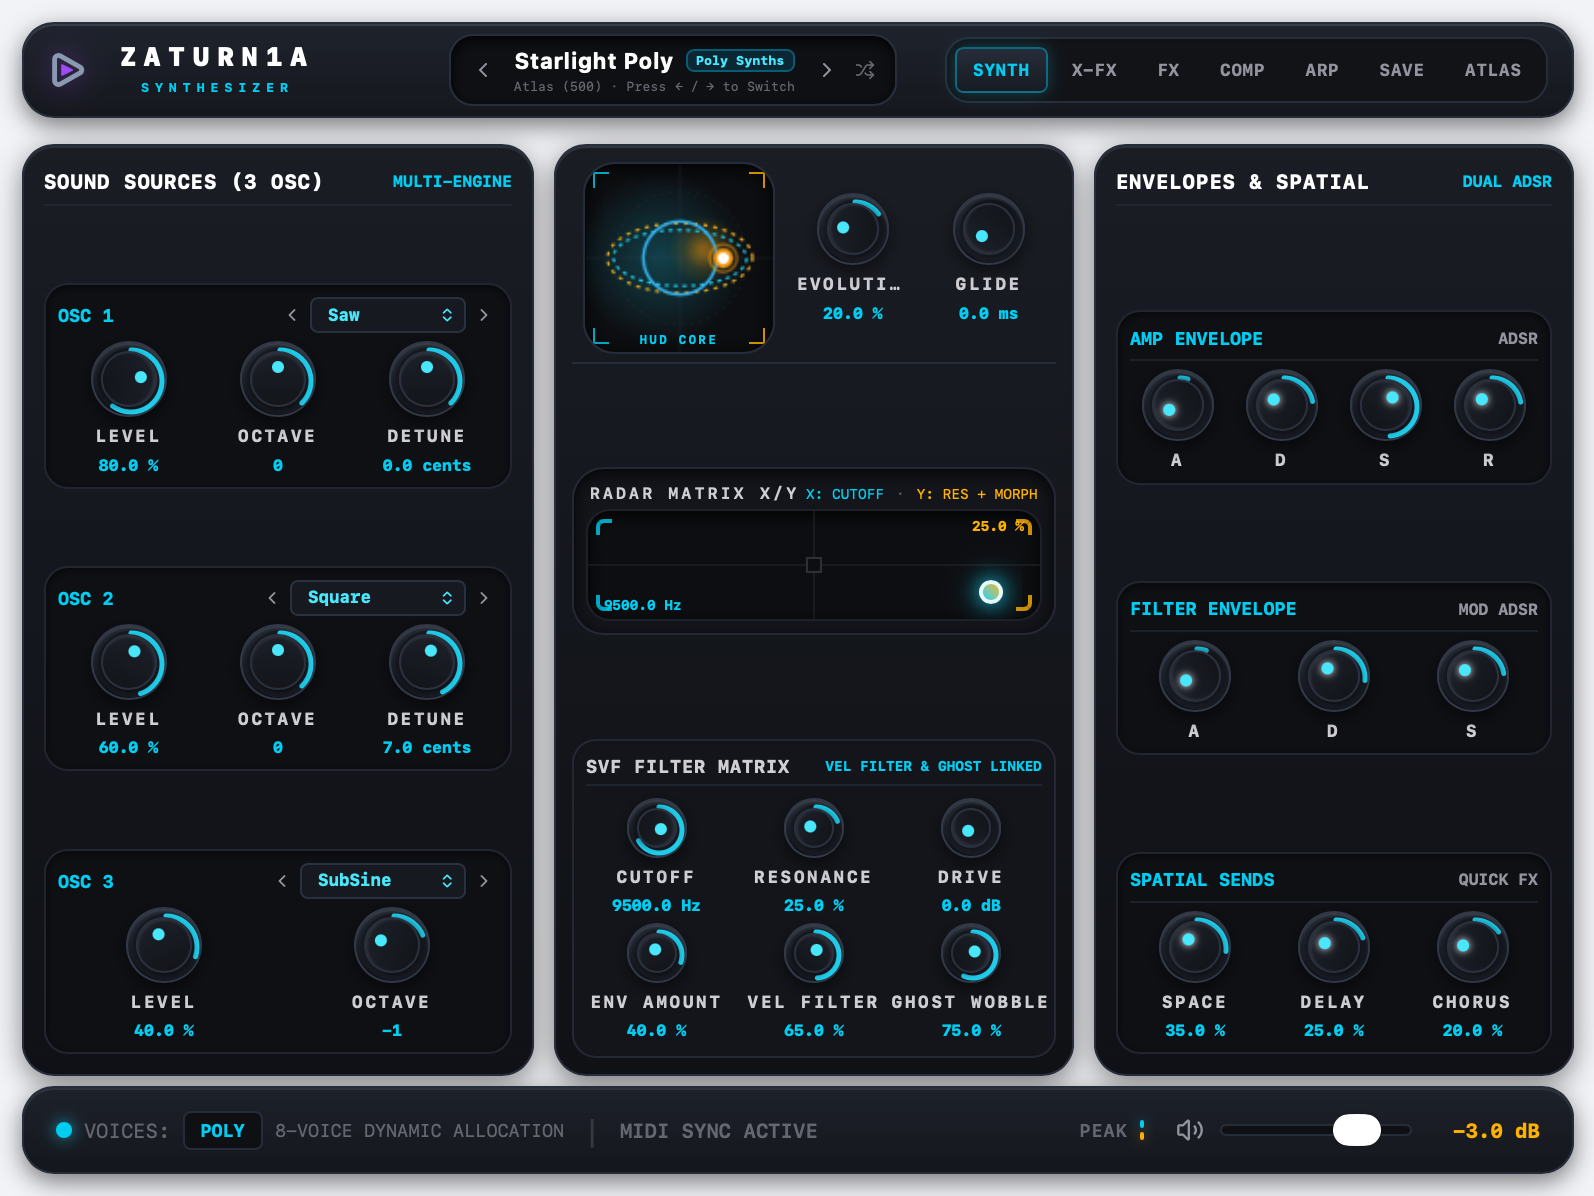Click the Amp Envelope R knob
The height and width of the screenshot is (1196, 1594).
tap(1489, 406)
